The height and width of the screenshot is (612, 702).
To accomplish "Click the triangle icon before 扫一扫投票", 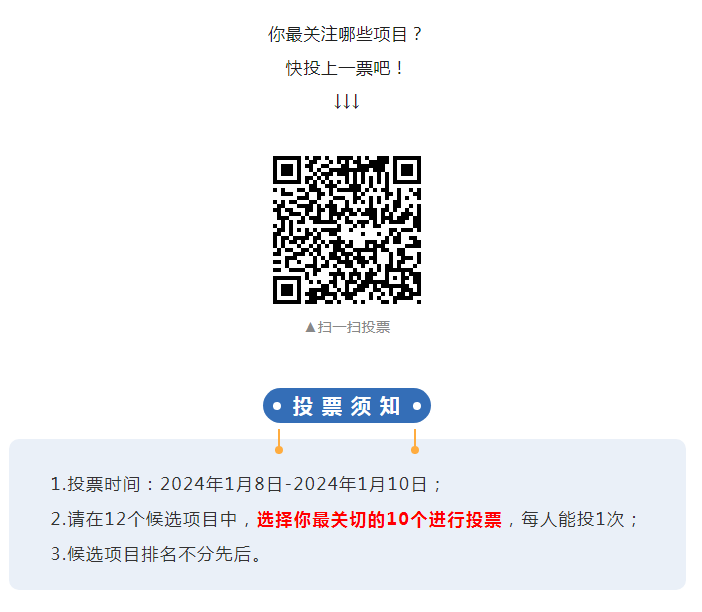I will pyautogui.click(x=310, y=327).
